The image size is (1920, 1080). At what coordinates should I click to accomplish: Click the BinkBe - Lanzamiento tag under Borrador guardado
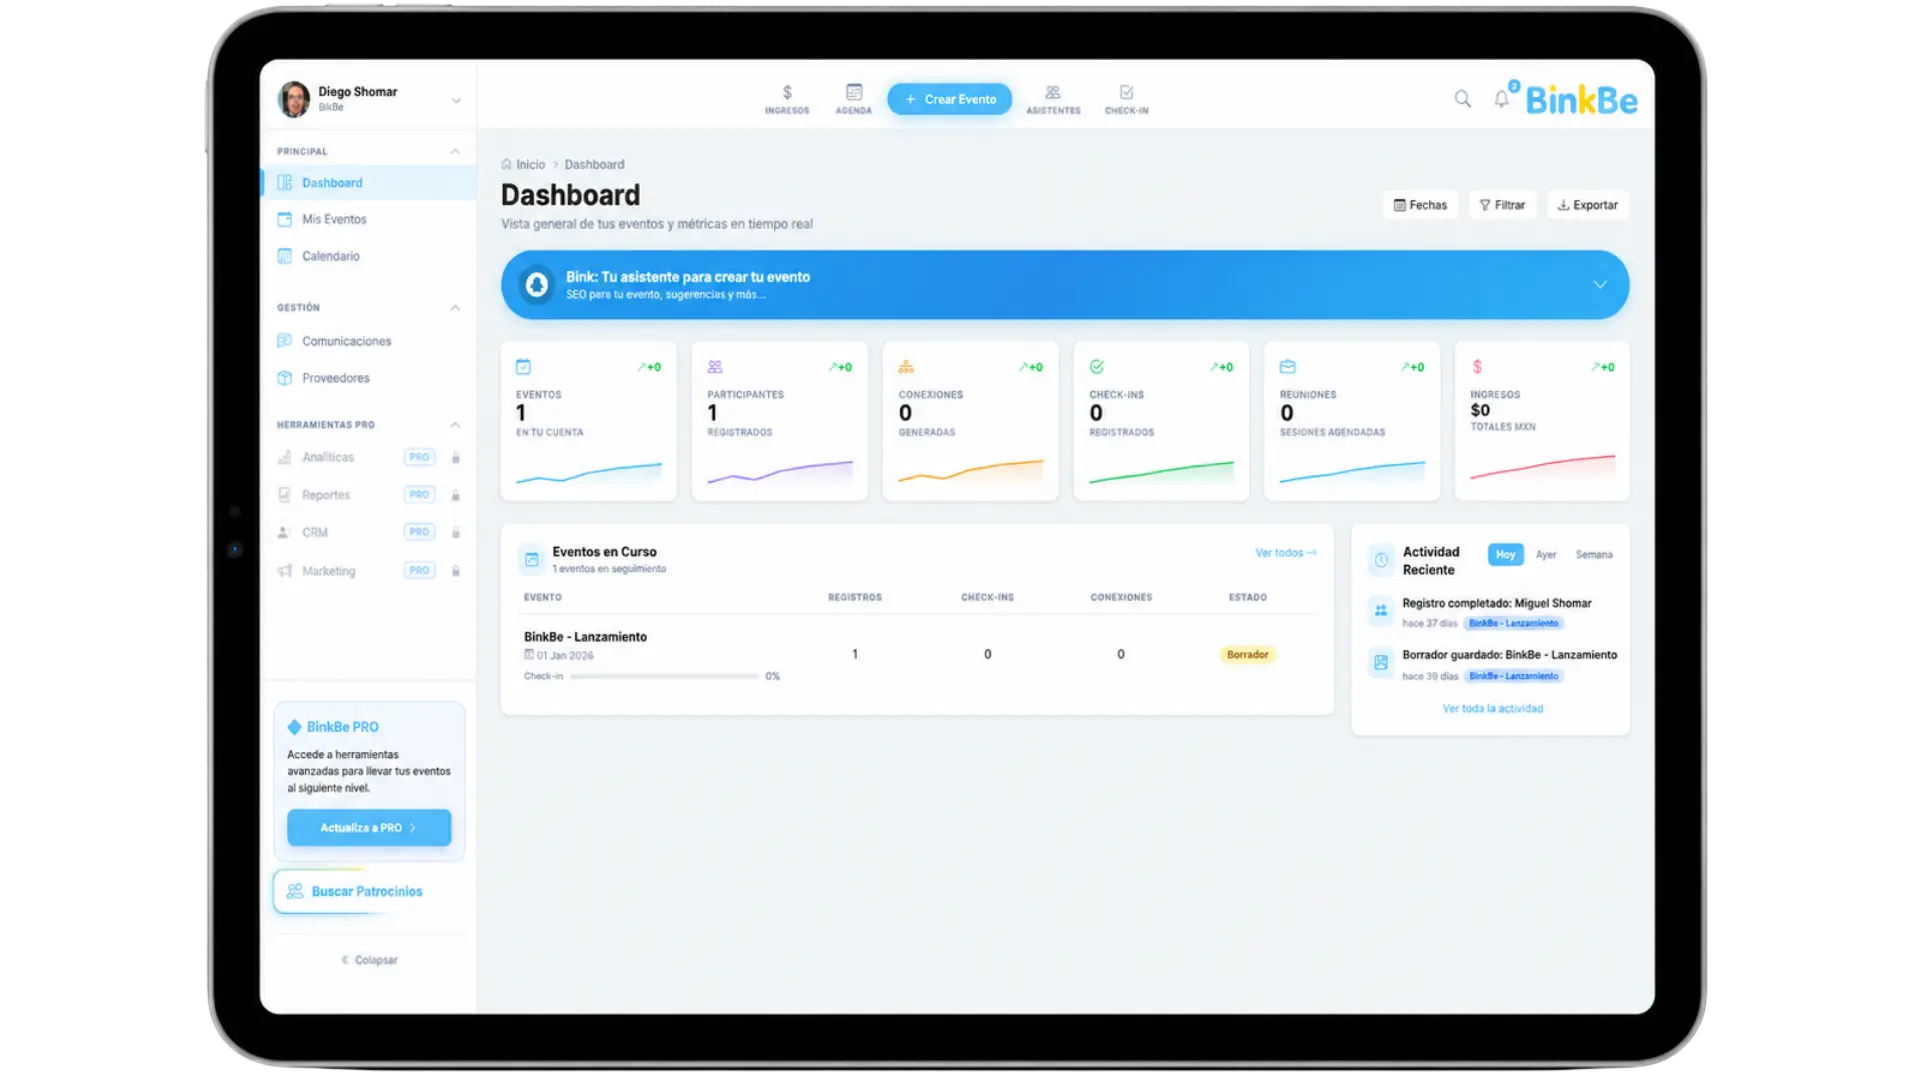pos(1513,676)
